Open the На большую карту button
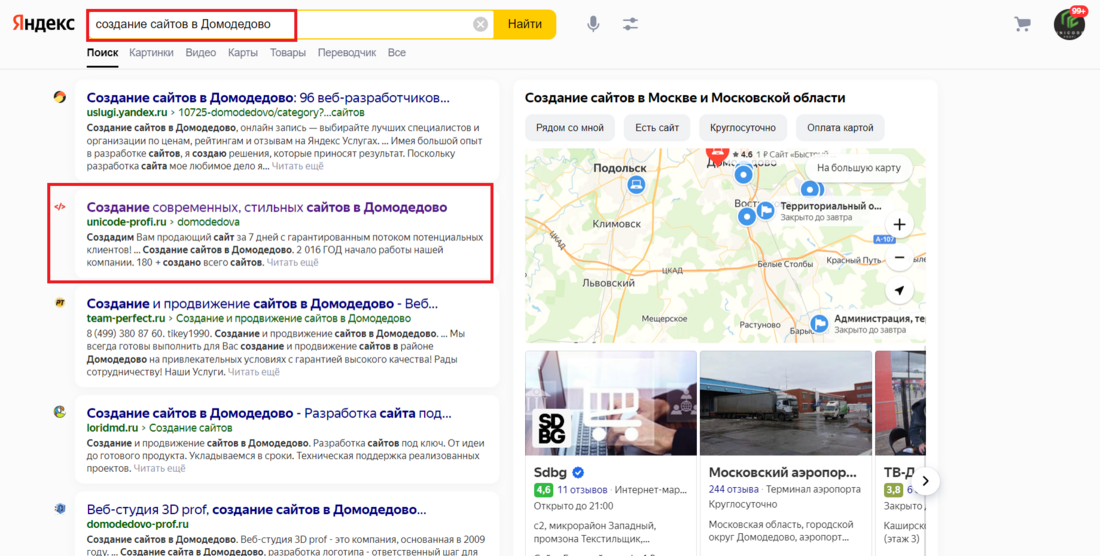This screenshot has width=1100, height=556. pos(859,168)
